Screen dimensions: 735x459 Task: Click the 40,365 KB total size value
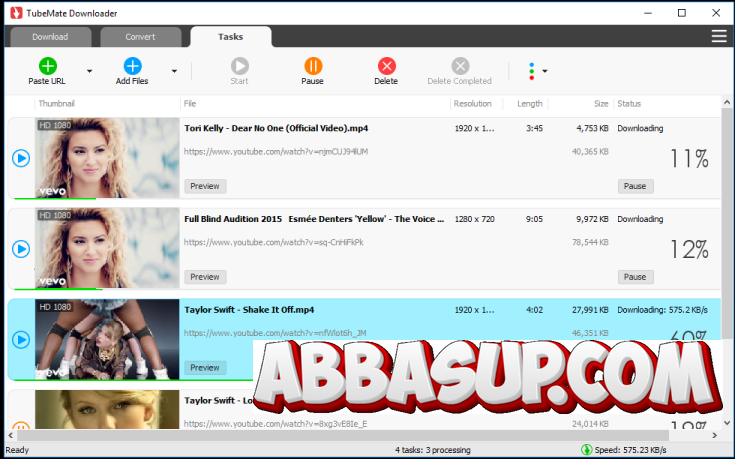click(590, 151)
